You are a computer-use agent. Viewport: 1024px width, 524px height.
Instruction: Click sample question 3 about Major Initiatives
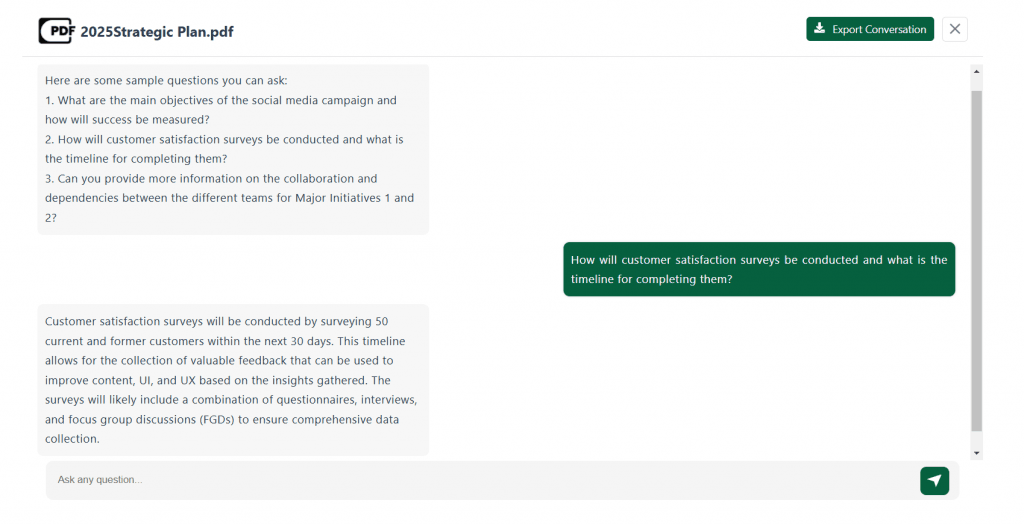[x=229, y=198]
